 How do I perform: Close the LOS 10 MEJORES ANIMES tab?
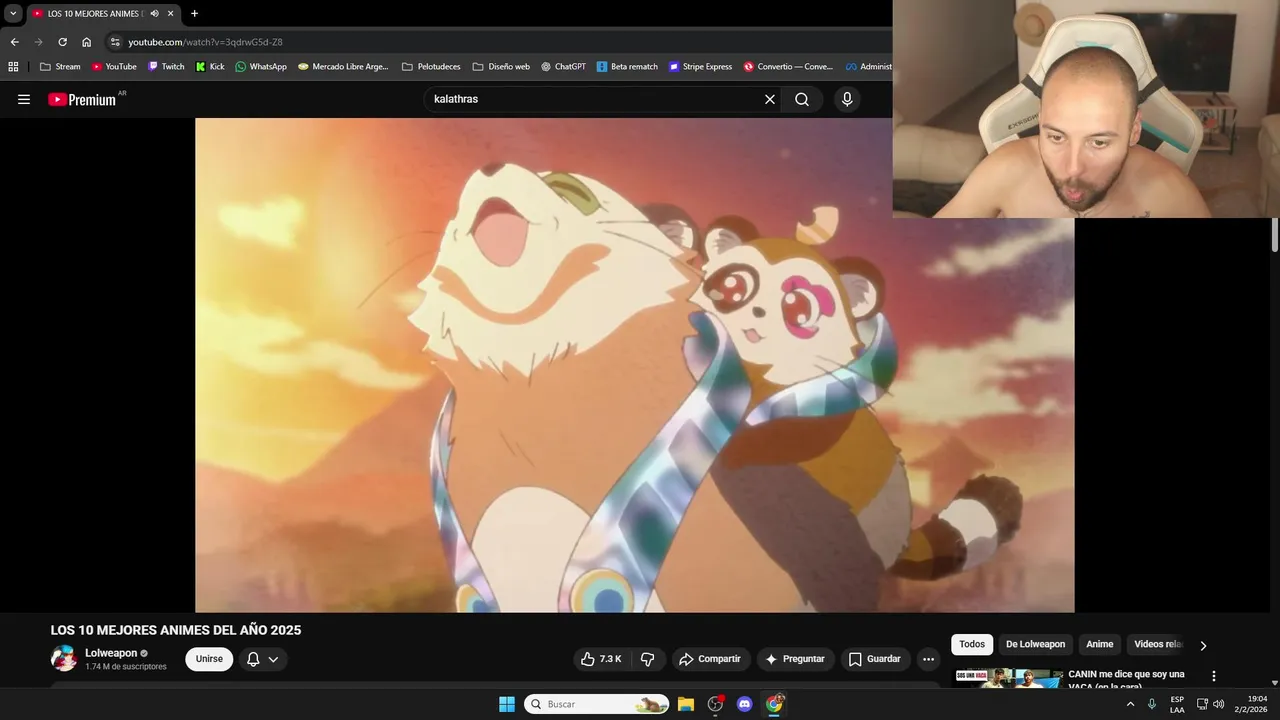coord(170,13)
